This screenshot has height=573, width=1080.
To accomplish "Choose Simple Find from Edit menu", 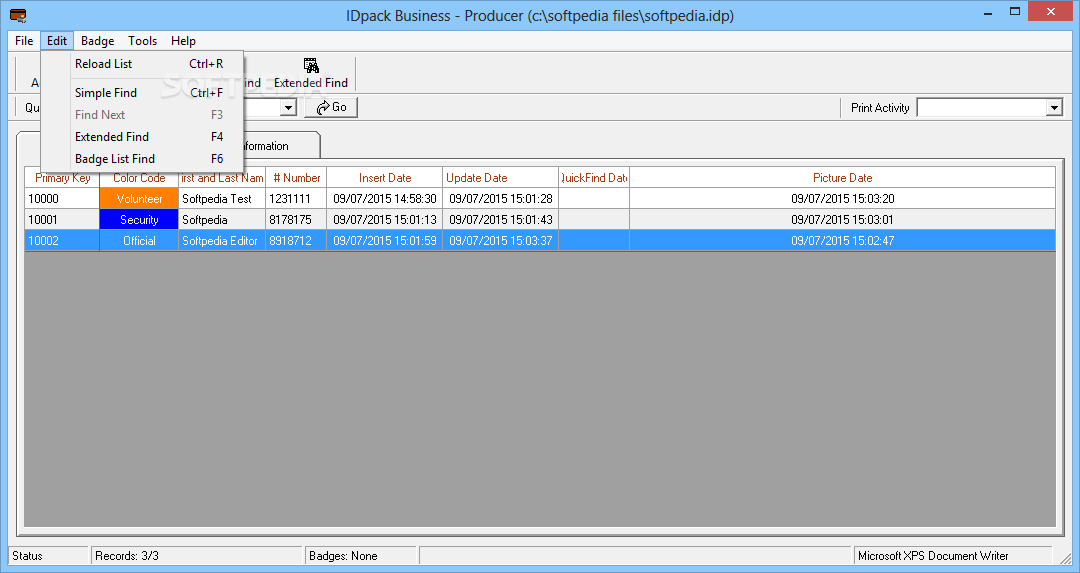I will pyautogui.click(x=142, y=92).
